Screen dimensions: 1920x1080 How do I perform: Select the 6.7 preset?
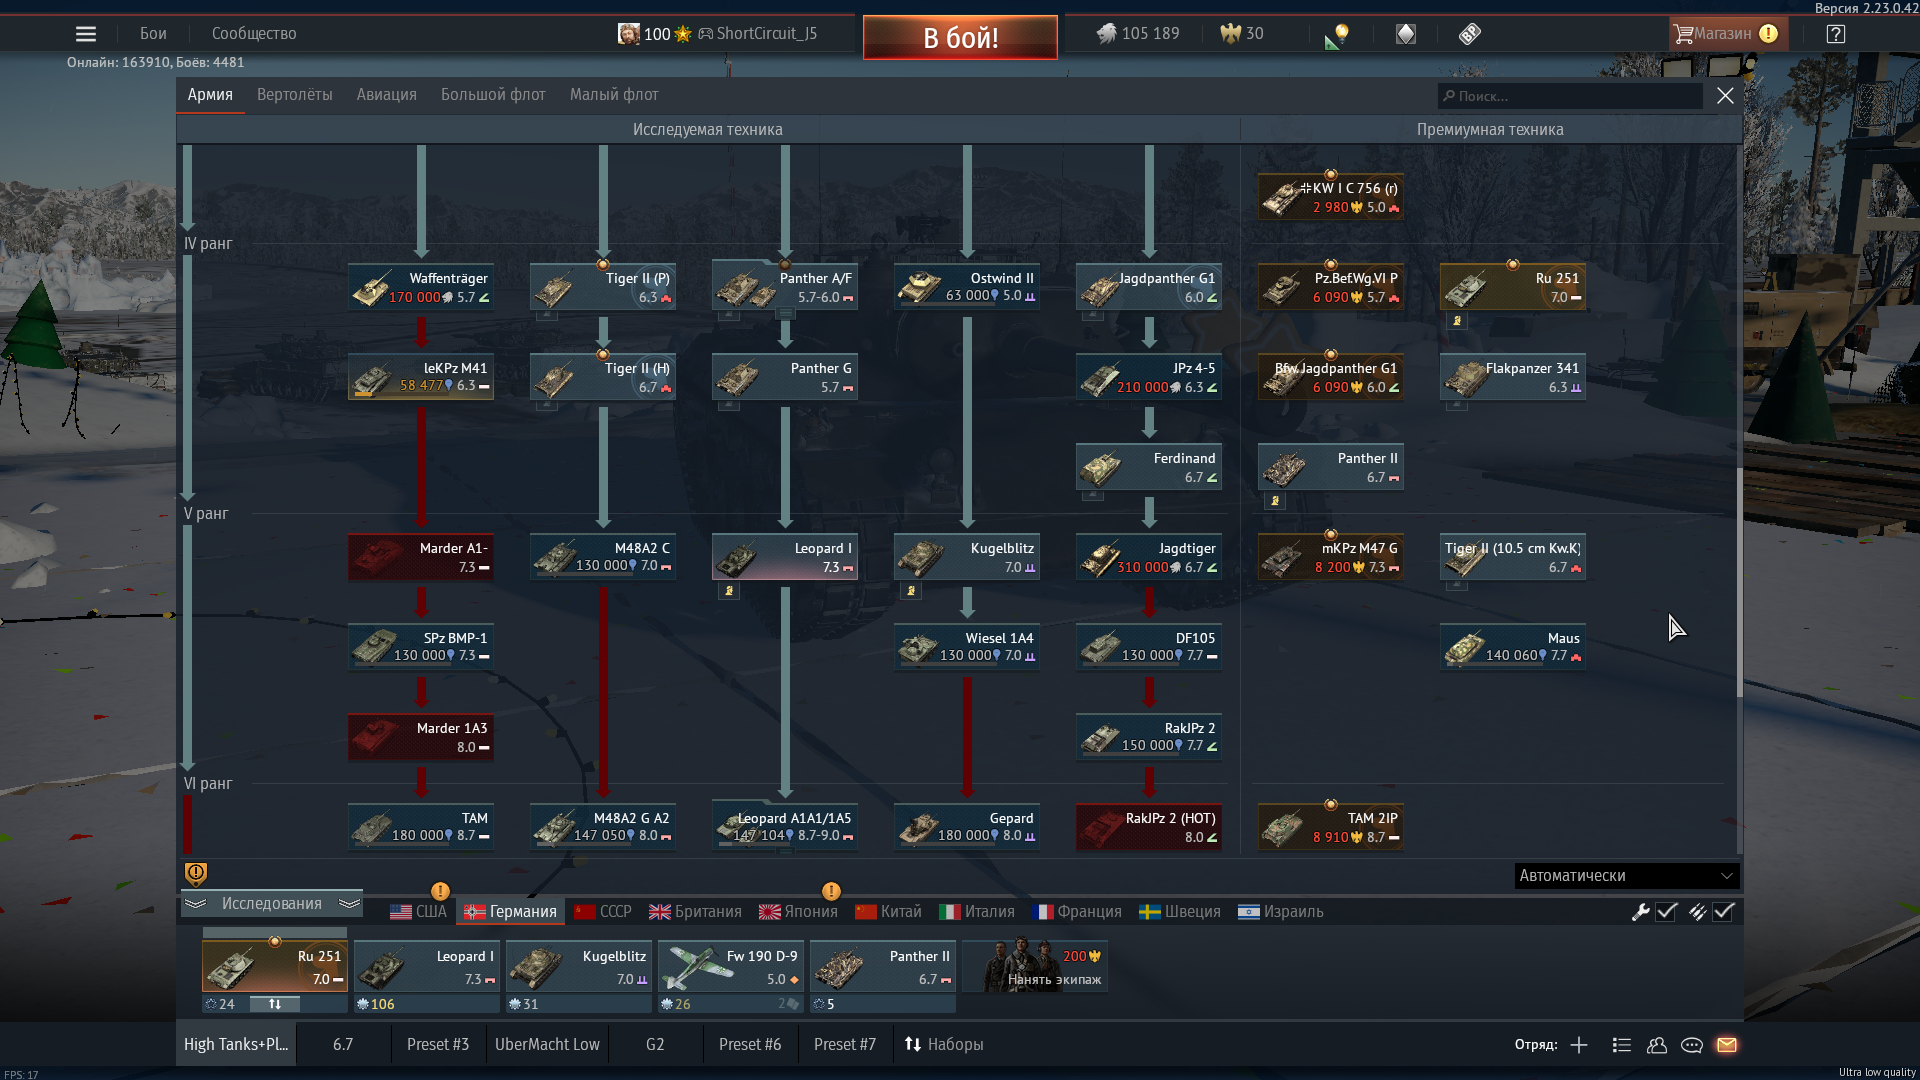pos(343,1044)
